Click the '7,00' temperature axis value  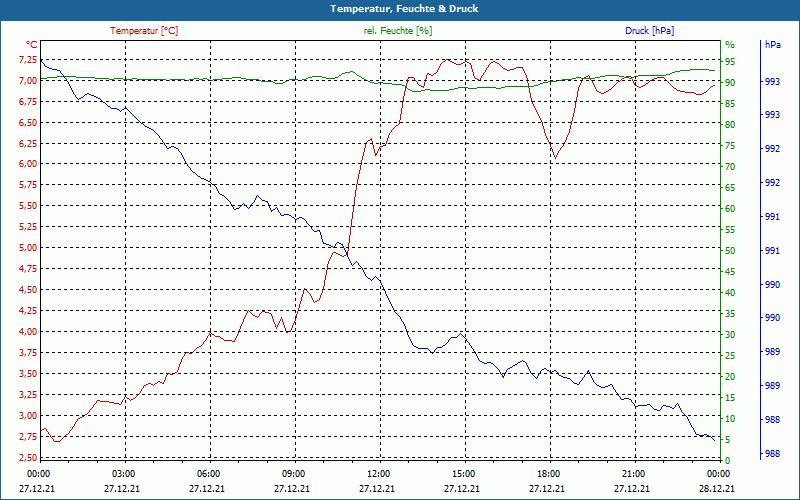coord(28,81)
